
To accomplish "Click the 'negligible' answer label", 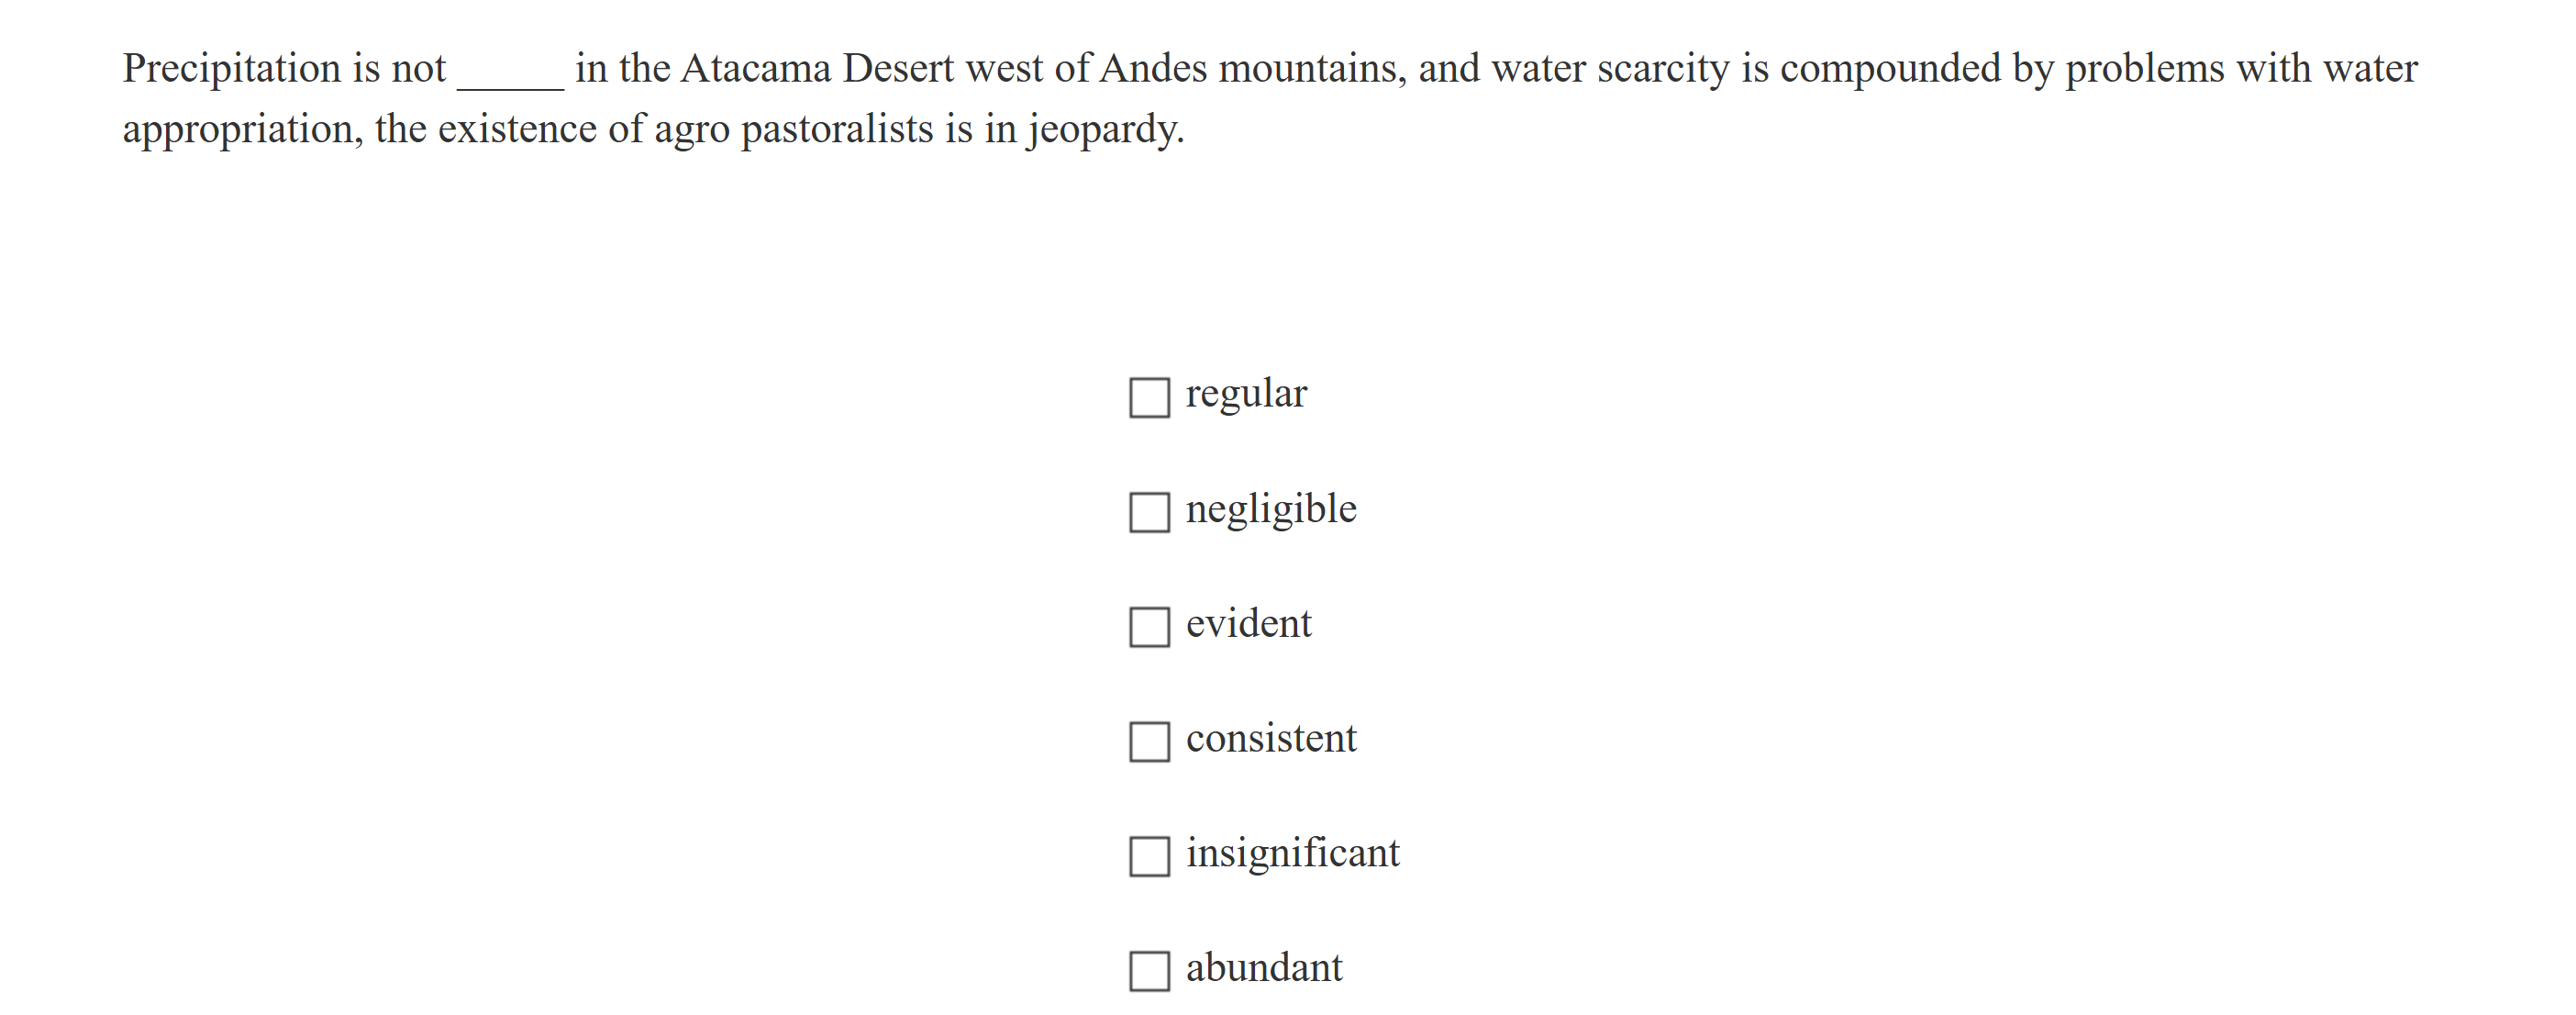I will (1270, 509).
